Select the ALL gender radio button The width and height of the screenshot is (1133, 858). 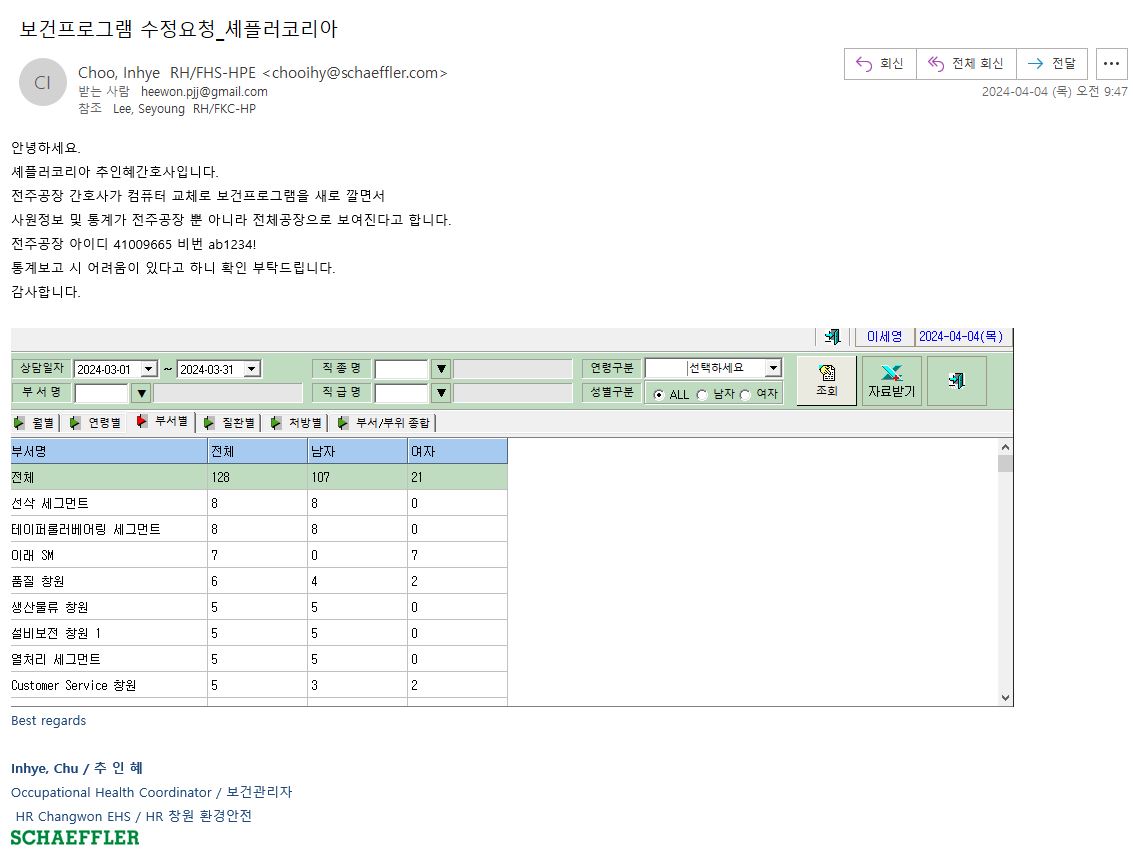click(658, 395)
